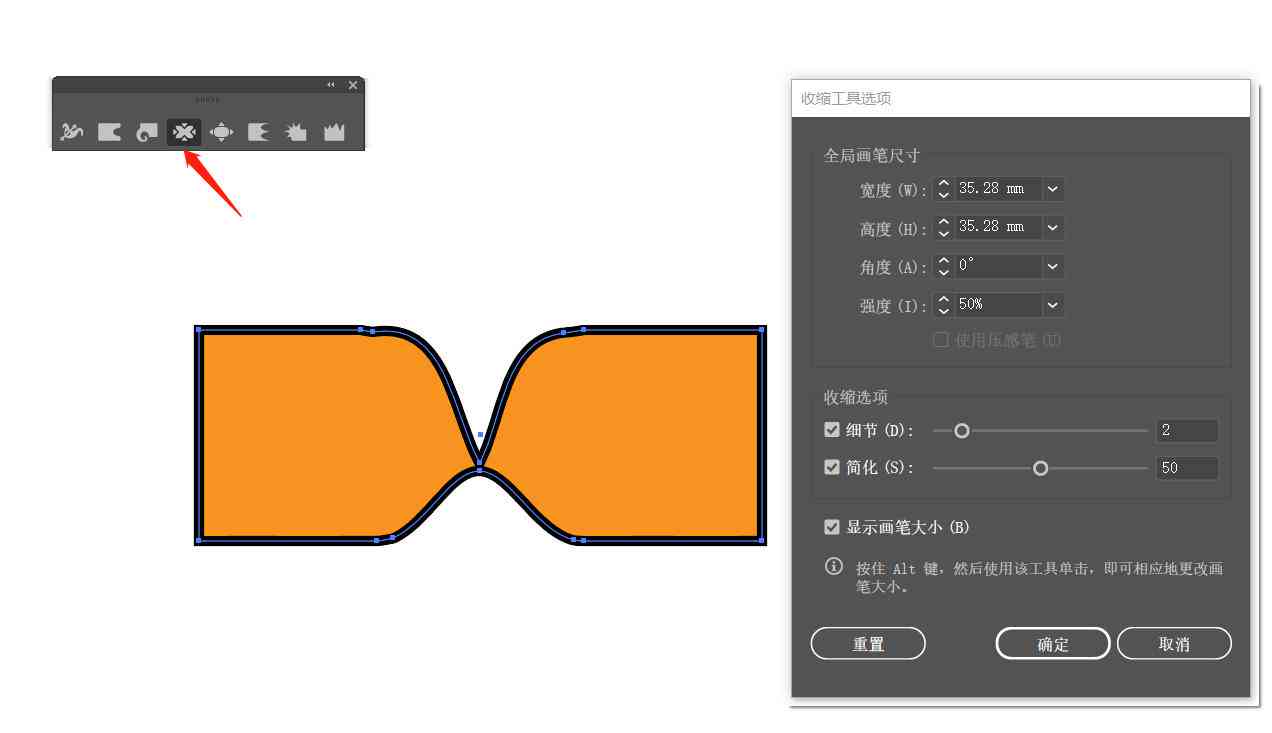1272x733 pixels.
Task: Select the Wrinkle tool icon
Action: pyautogui.click(x=334, y=132)
